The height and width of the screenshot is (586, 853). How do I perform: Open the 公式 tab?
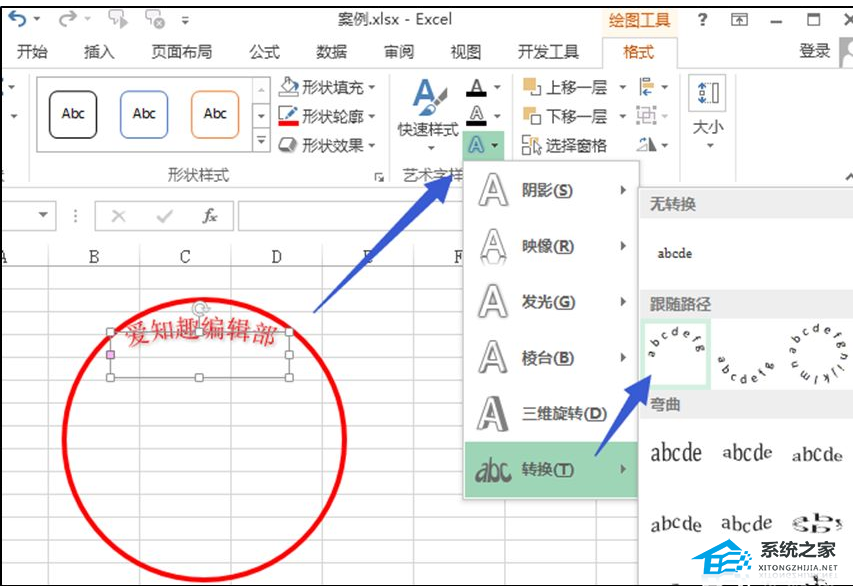(264, 52)
